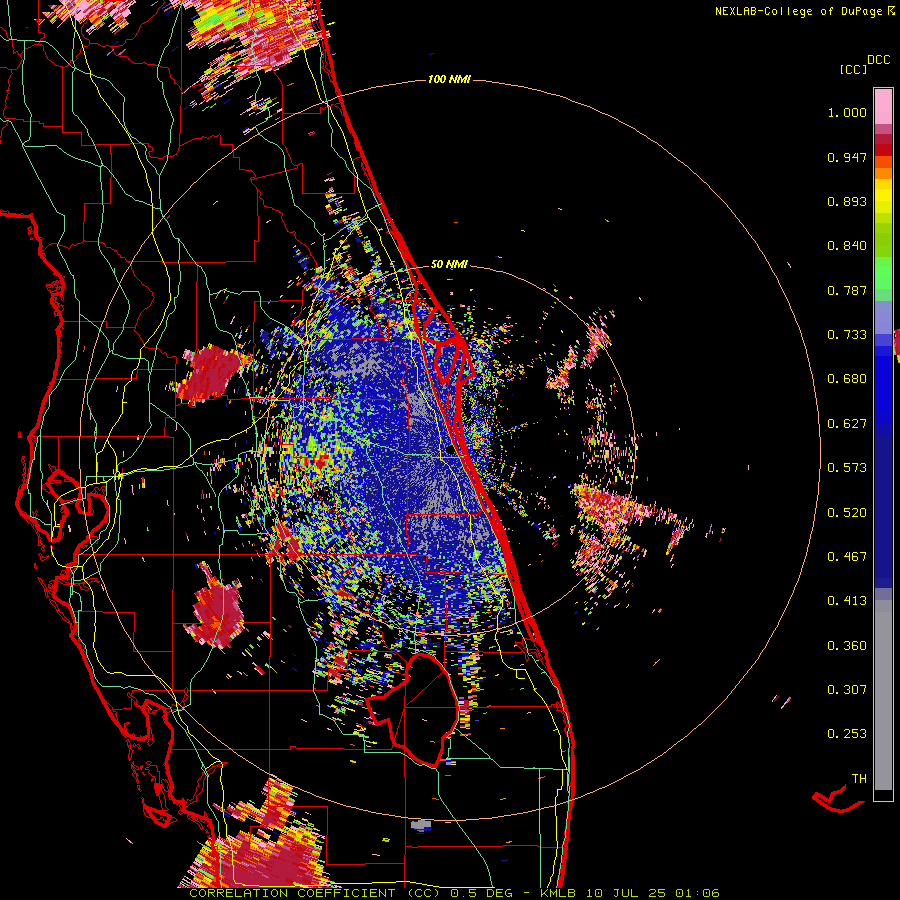Select the 0.733 scale value
900x900 pixels.
click(x=847, y=335)
